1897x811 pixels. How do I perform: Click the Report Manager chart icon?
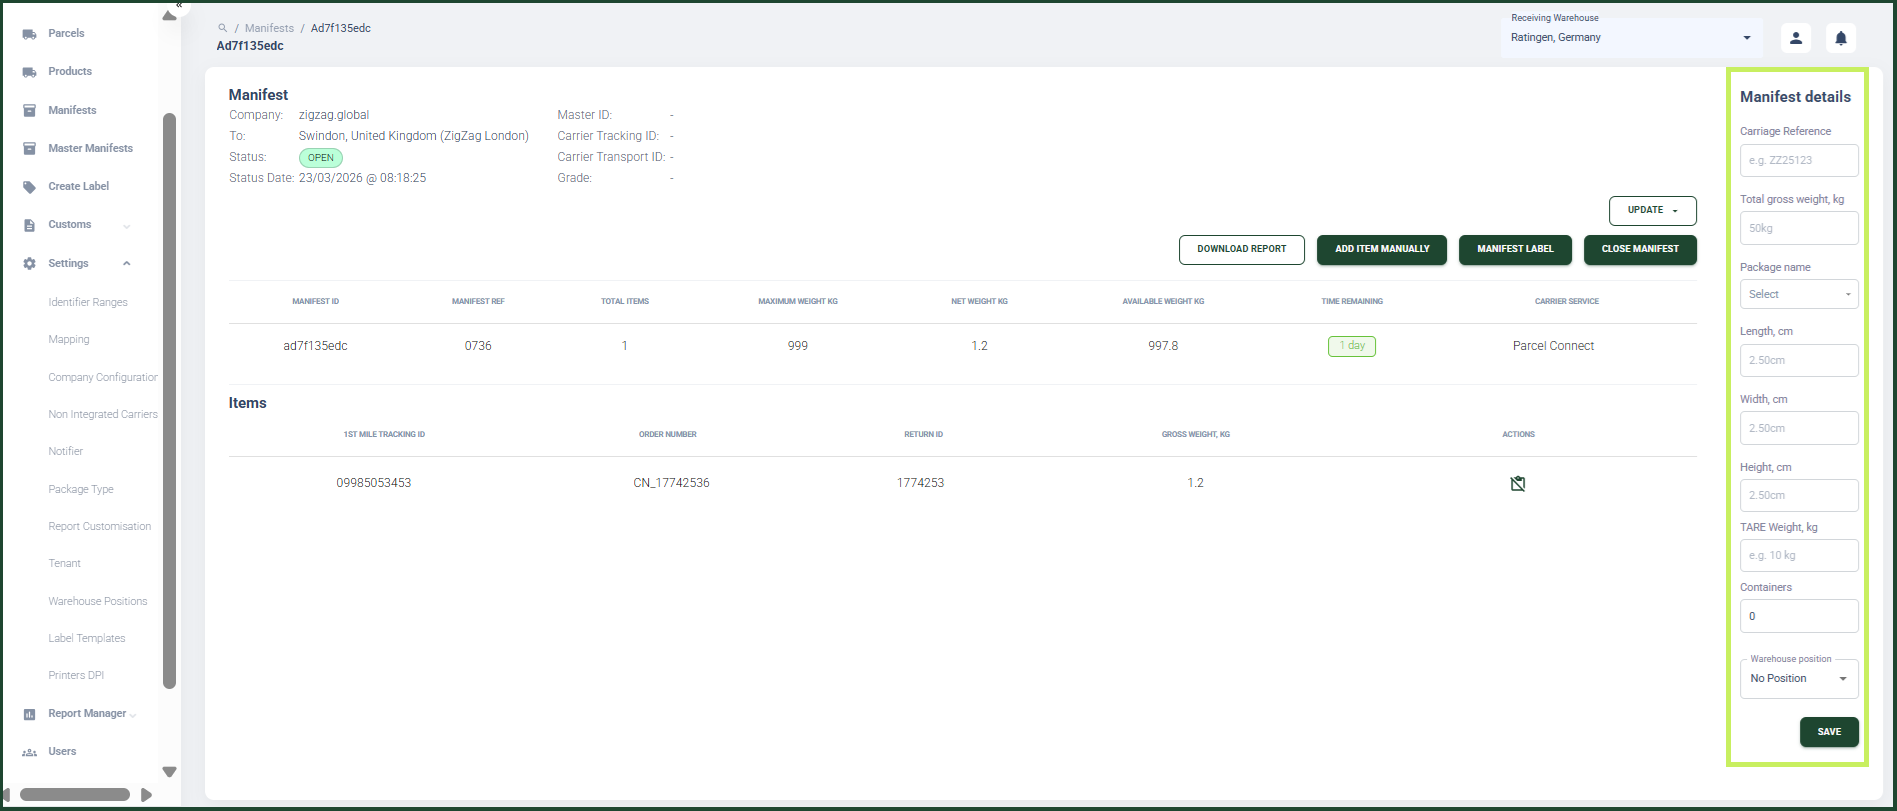pos(29,714)
